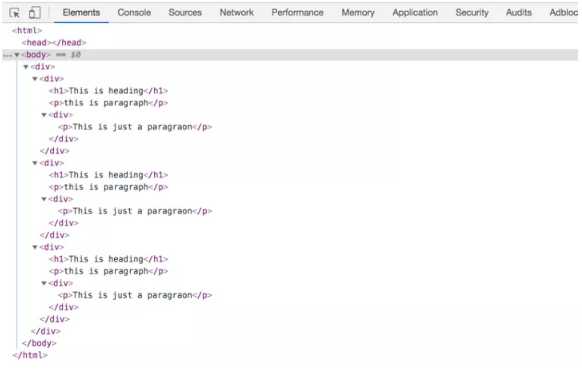Screen dimensions: 582x374
Task: Select the opening html tag row
Action: coord(27,30)
